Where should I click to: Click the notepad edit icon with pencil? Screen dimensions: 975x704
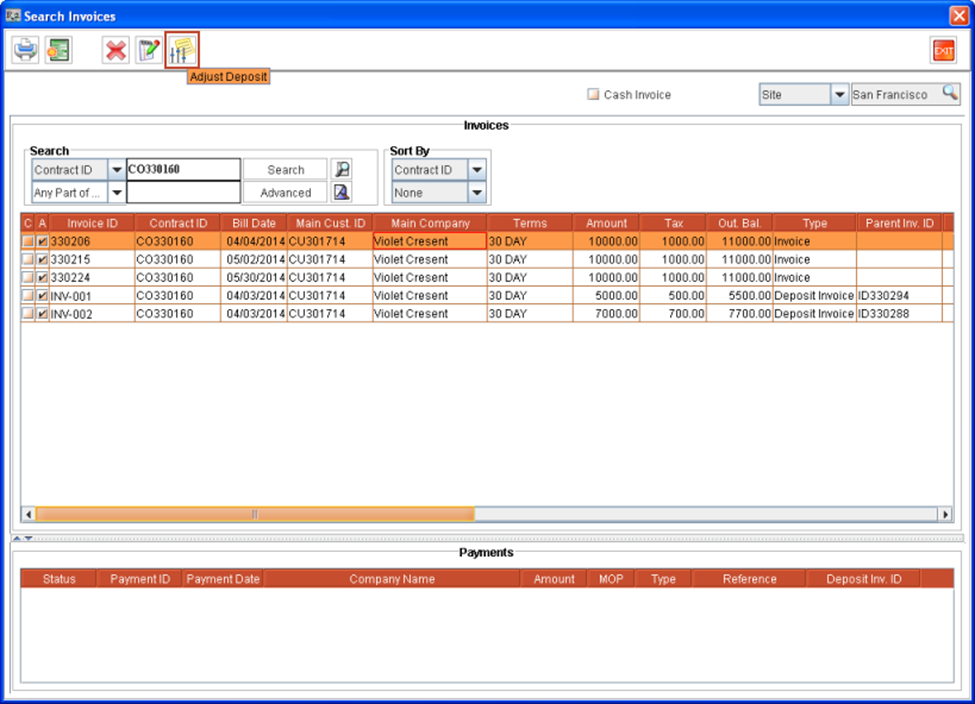coord(149,50)
